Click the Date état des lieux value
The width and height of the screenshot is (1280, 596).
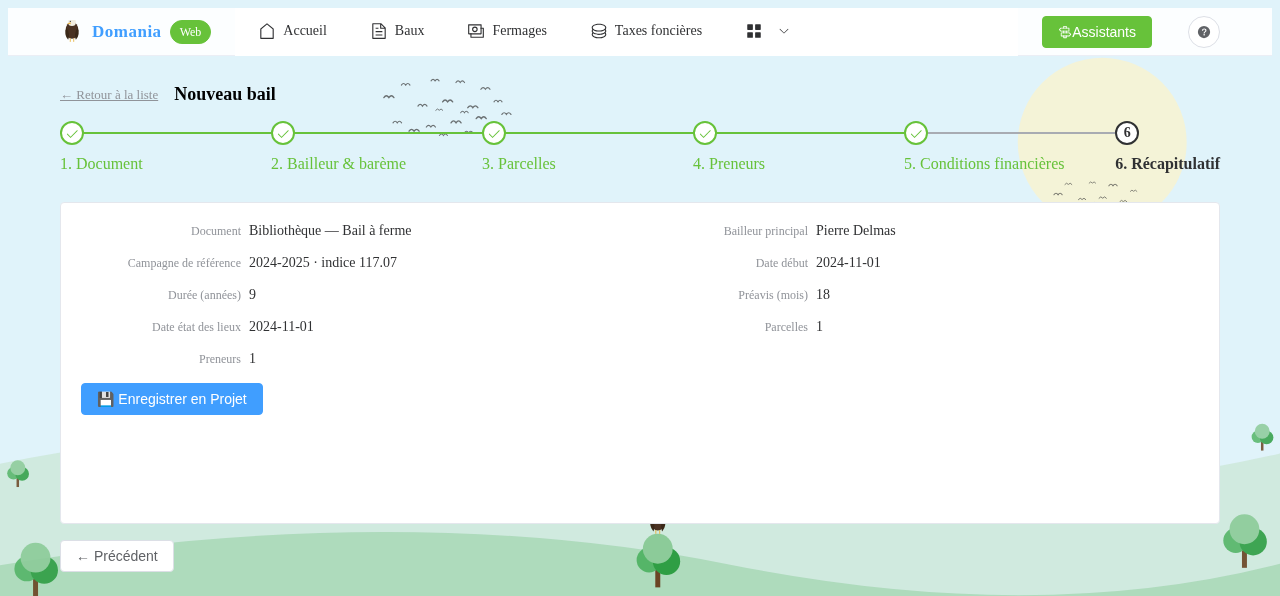281,327
